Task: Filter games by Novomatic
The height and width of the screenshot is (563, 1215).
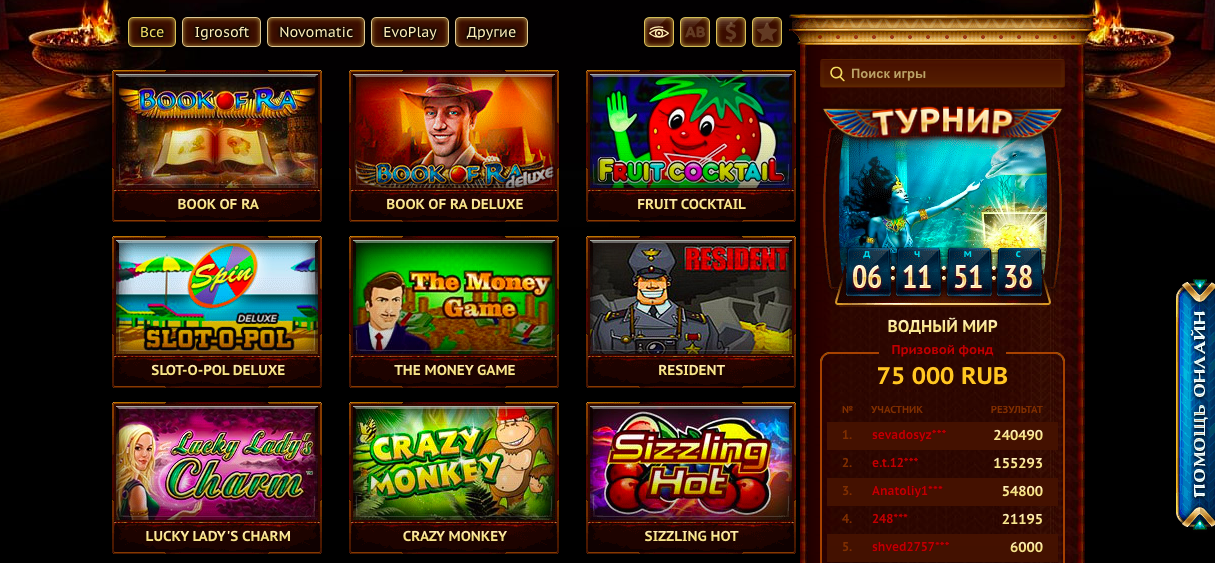Action: click(316, 32)
